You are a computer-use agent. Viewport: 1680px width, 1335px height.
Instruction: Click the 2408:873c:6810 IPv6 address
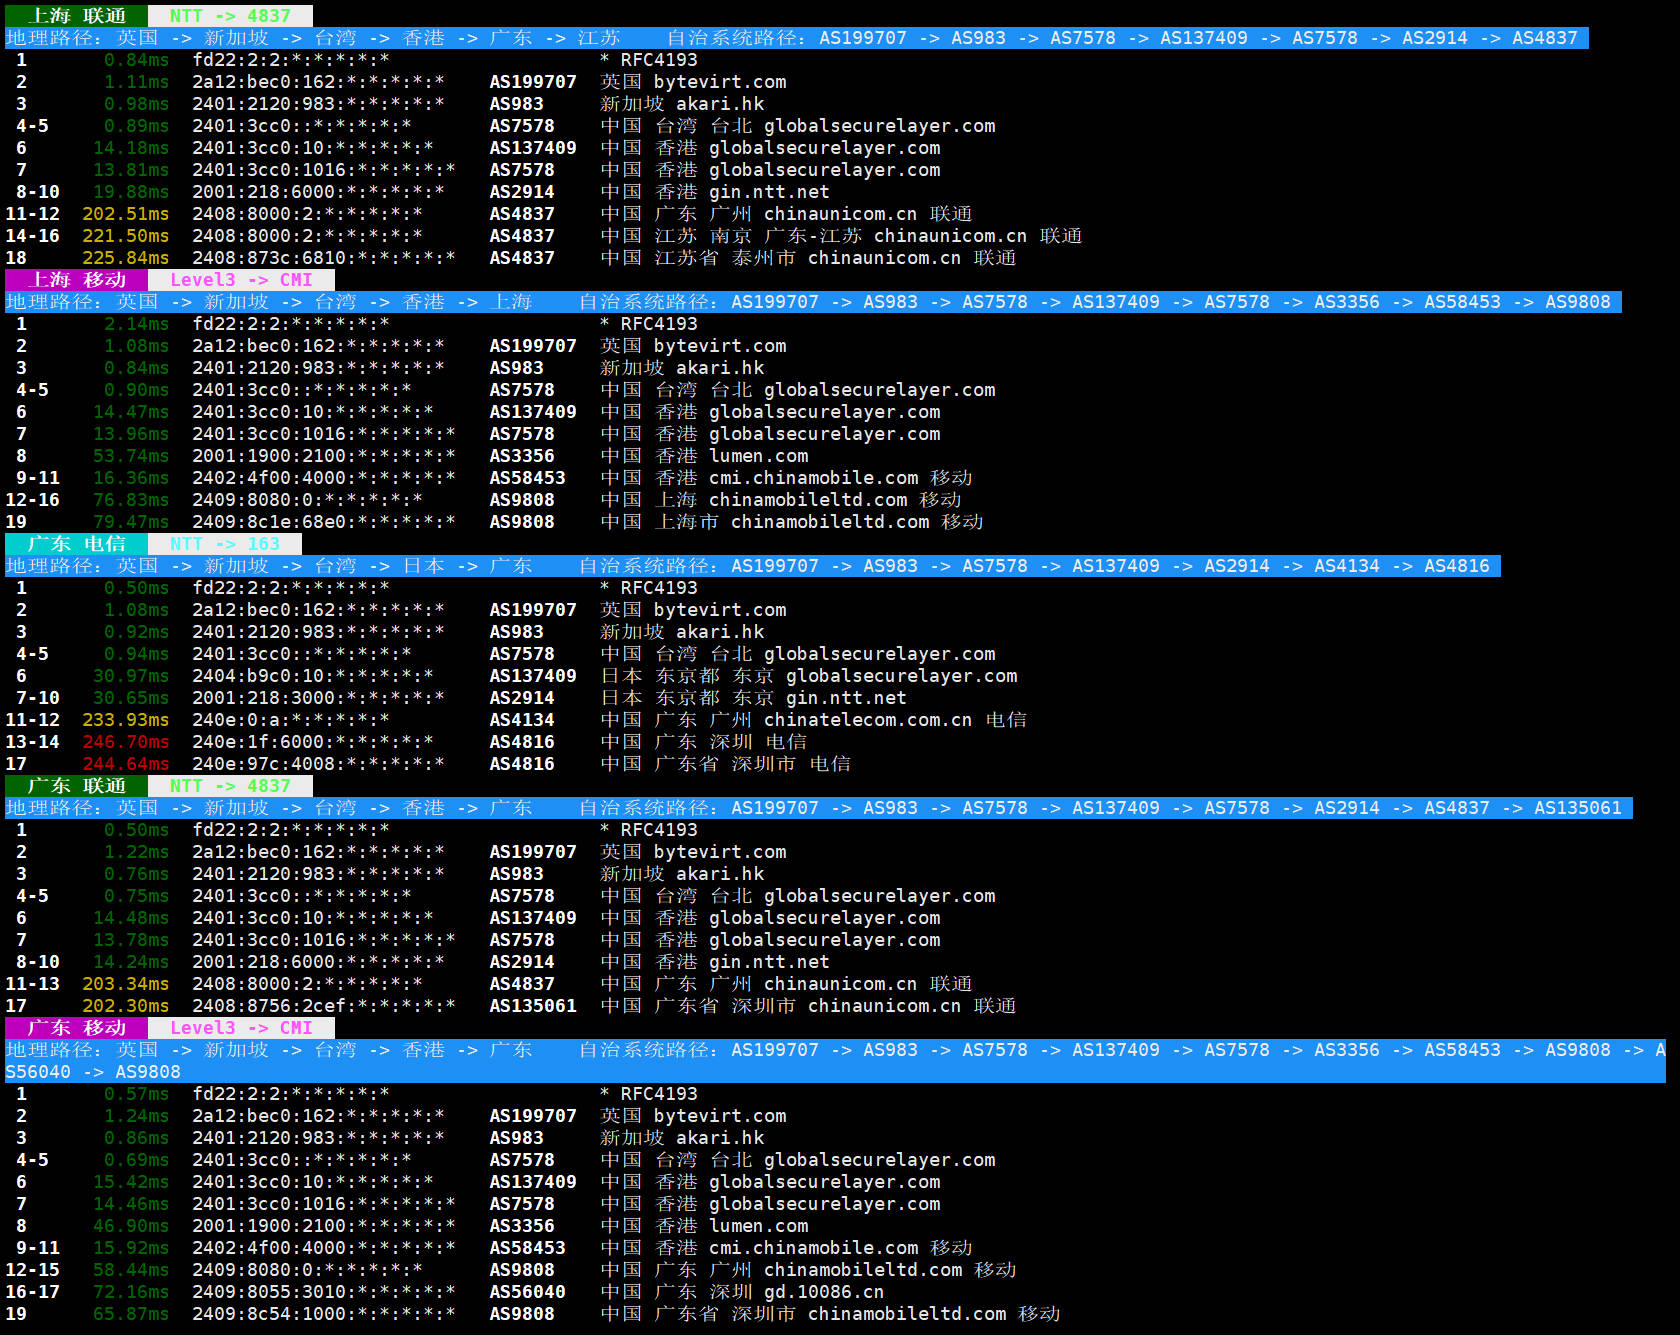(323, 258)
